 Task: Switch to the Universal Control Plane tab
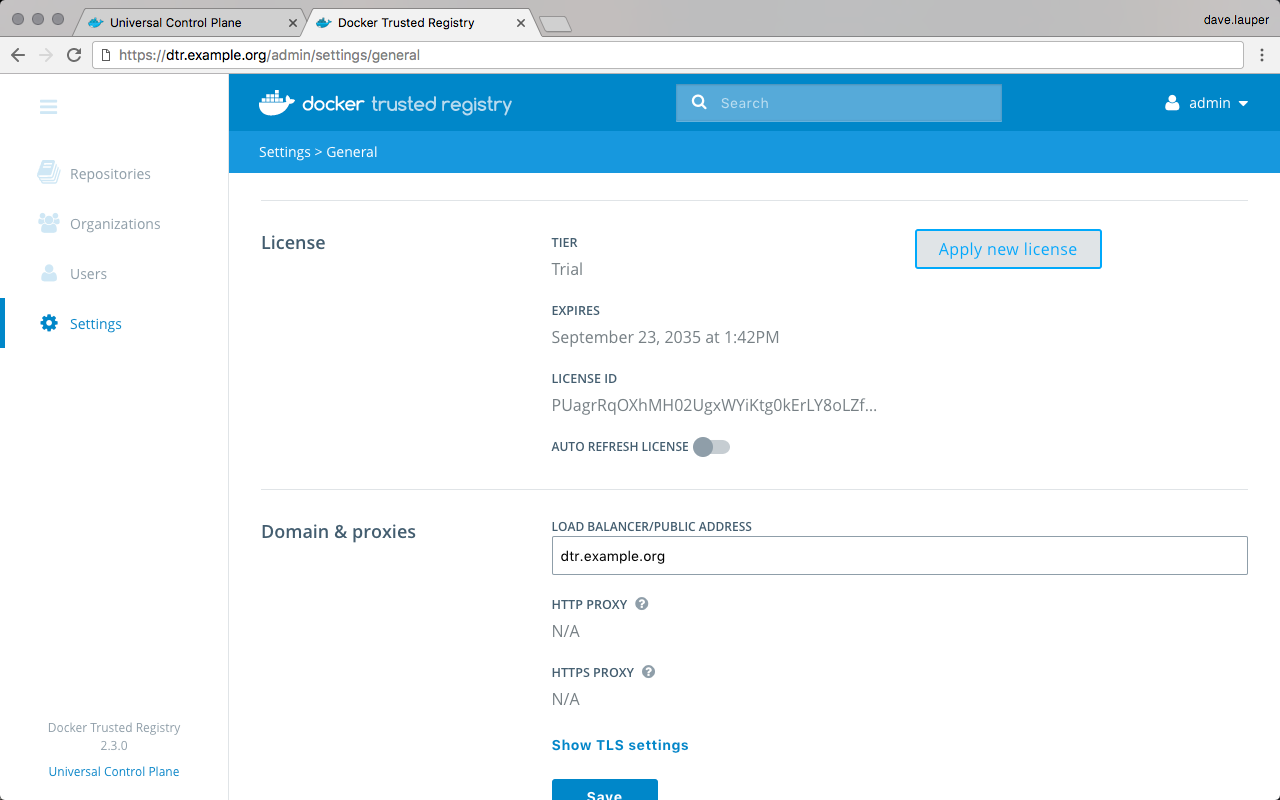[176, 22]
